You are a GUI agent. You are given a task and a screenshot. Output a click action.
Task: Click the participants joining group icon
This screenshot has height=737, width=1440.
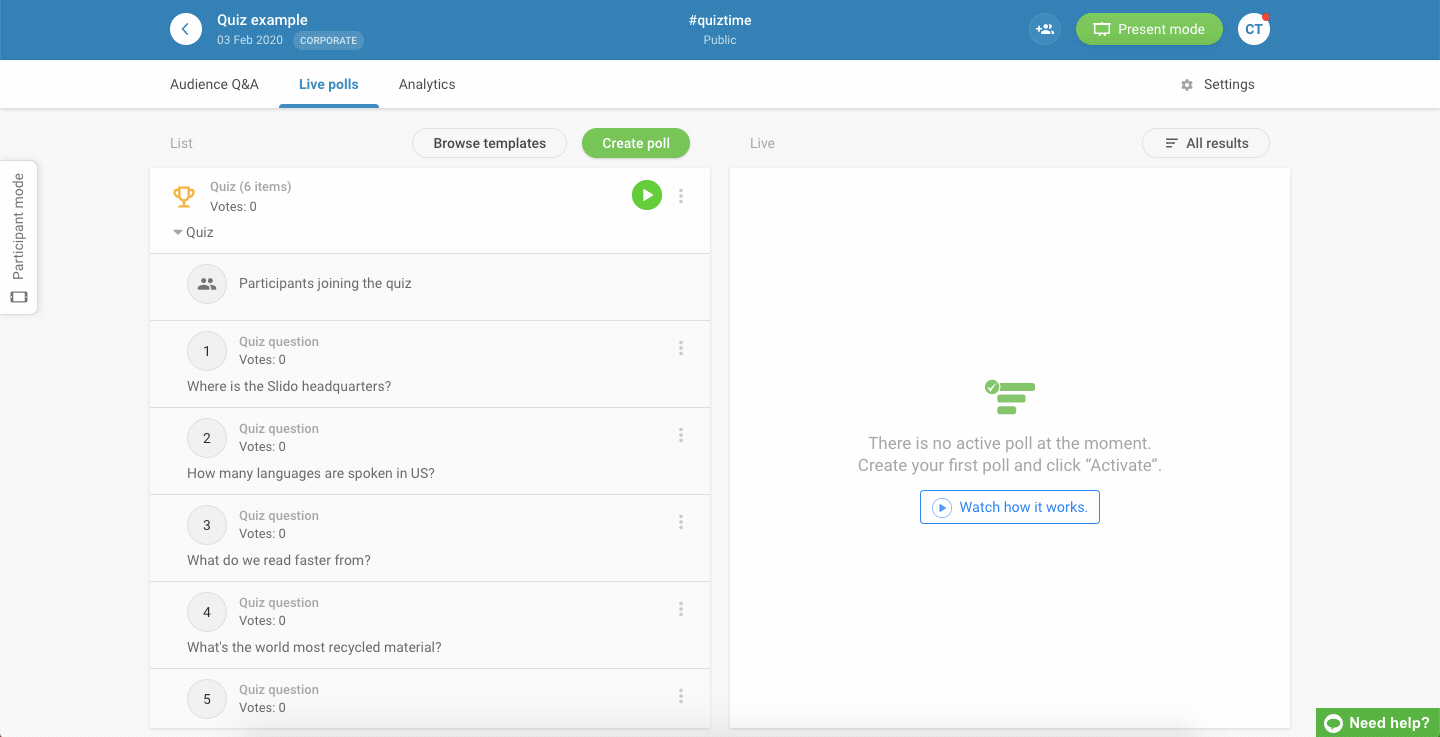tap(207, 284)
